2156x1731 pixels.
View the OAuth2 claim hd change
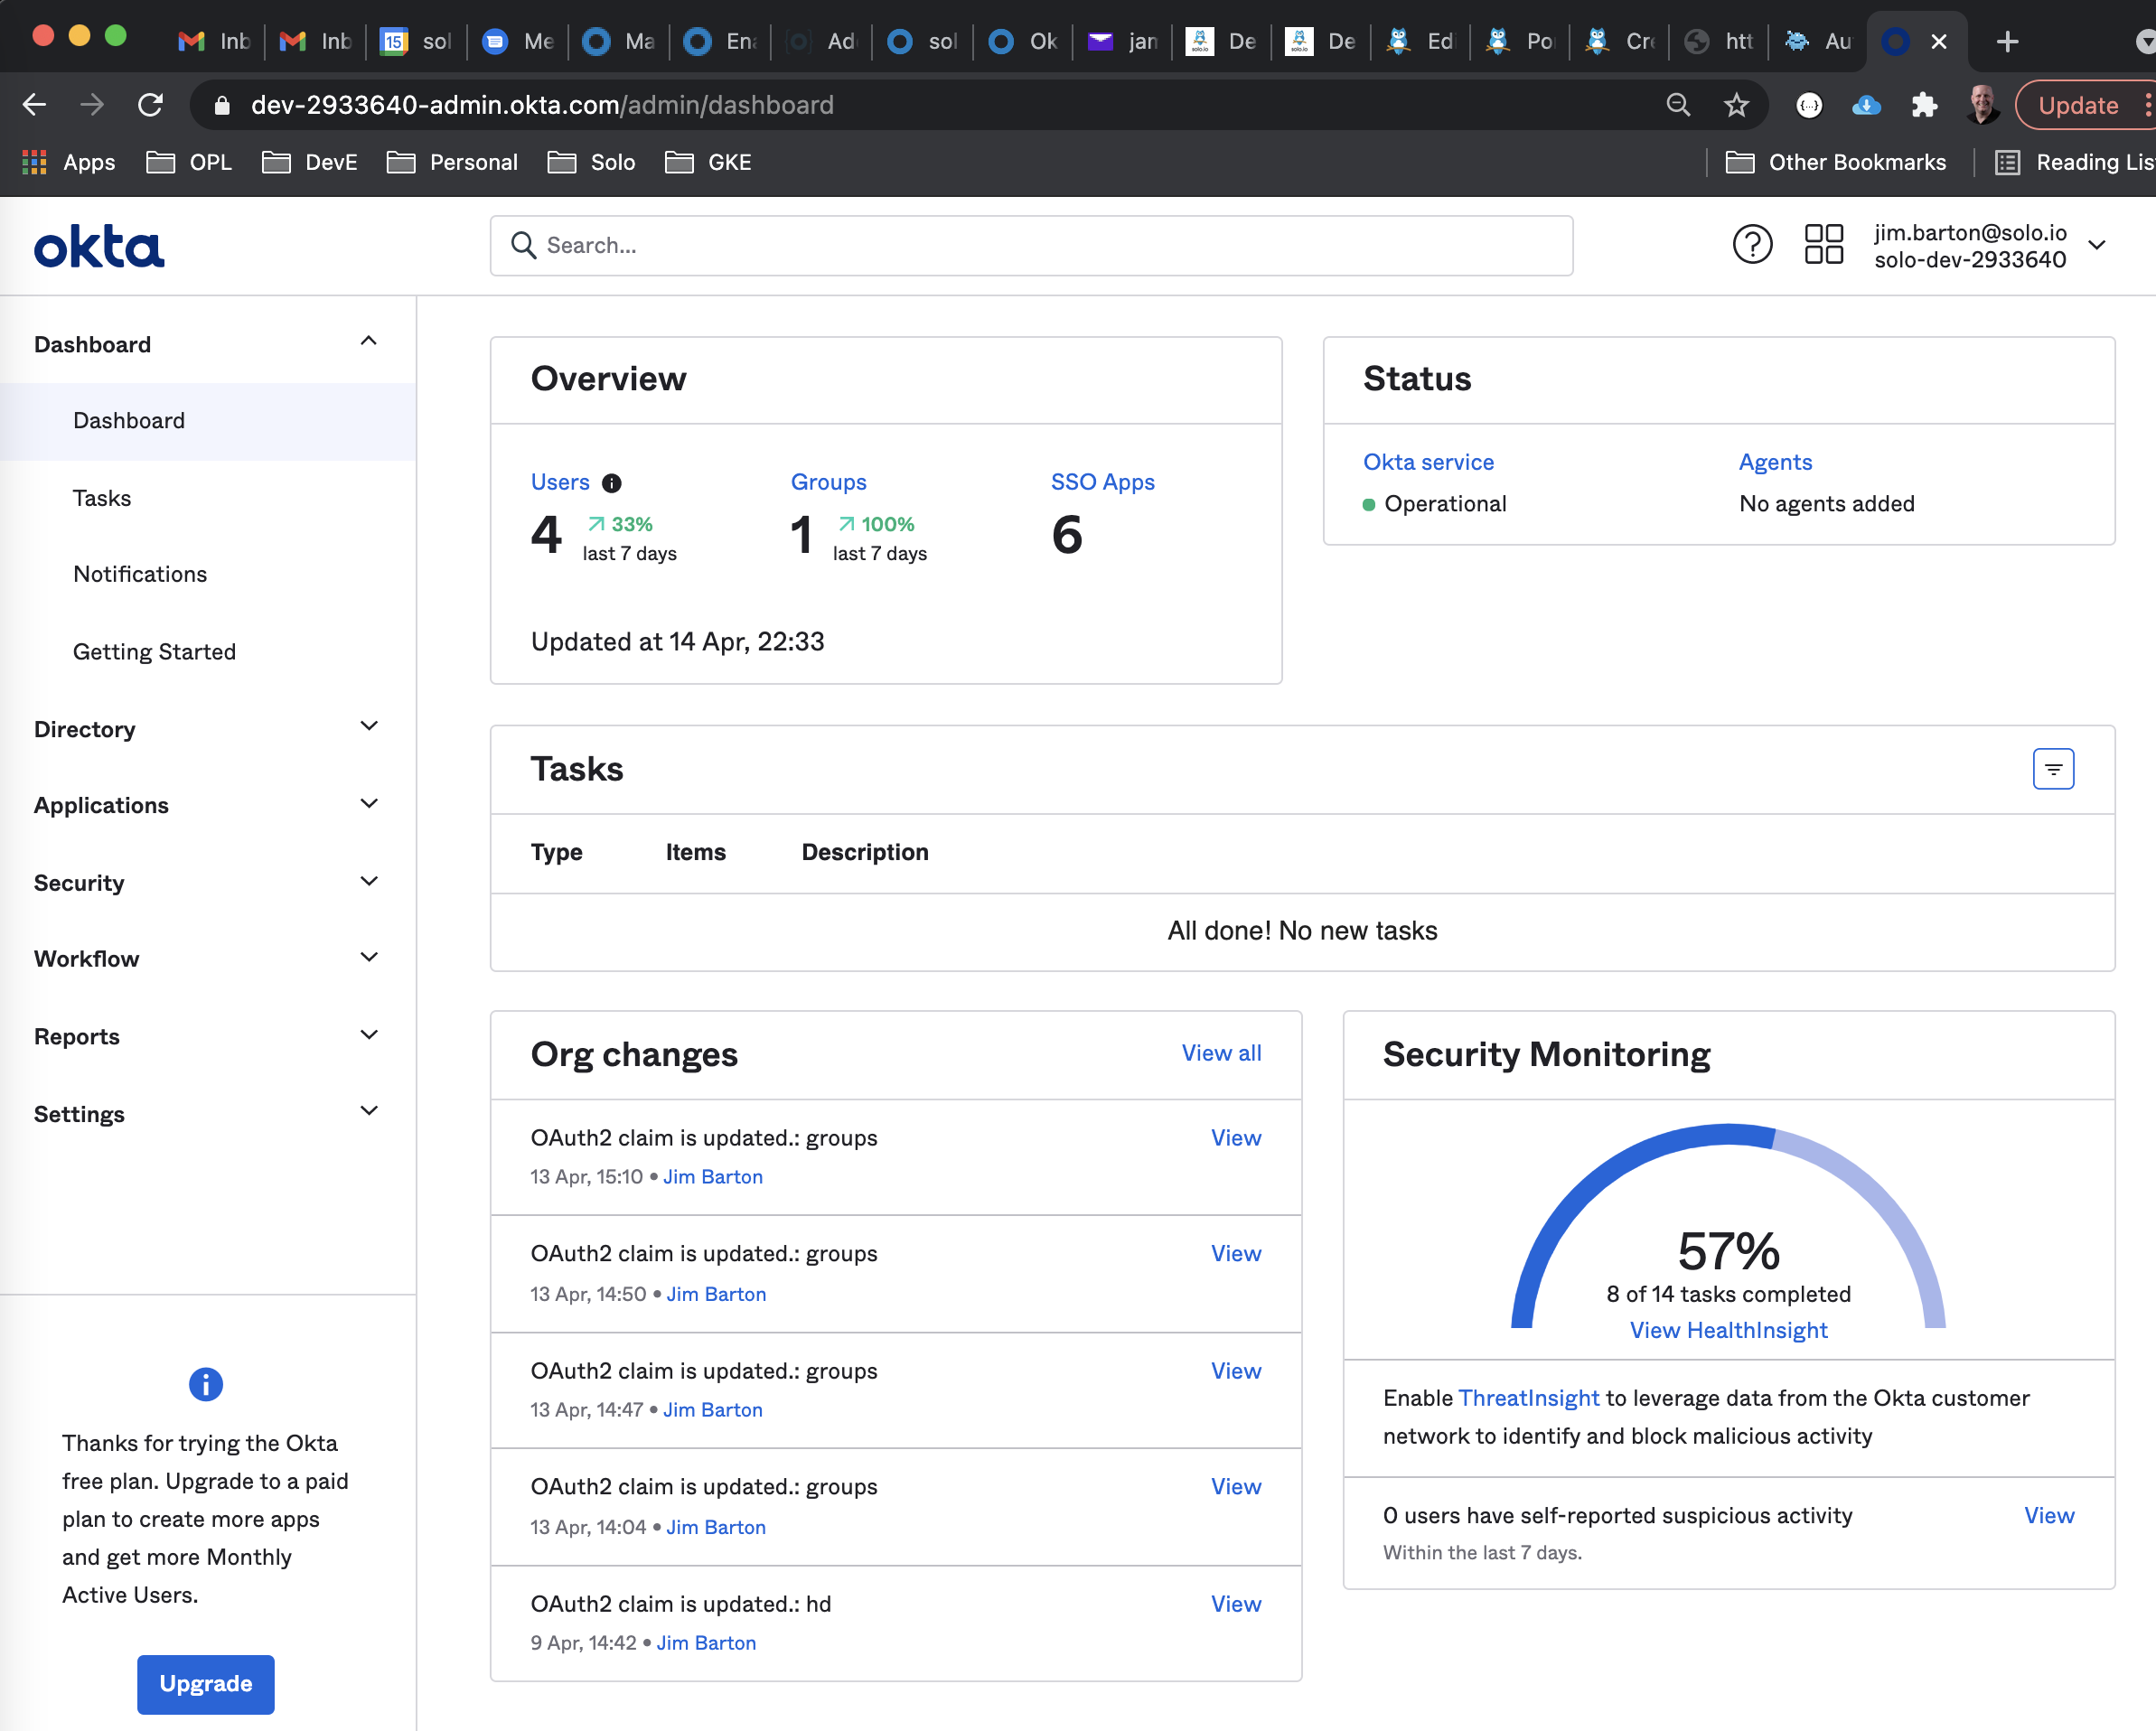(x=1236, y=1604)
